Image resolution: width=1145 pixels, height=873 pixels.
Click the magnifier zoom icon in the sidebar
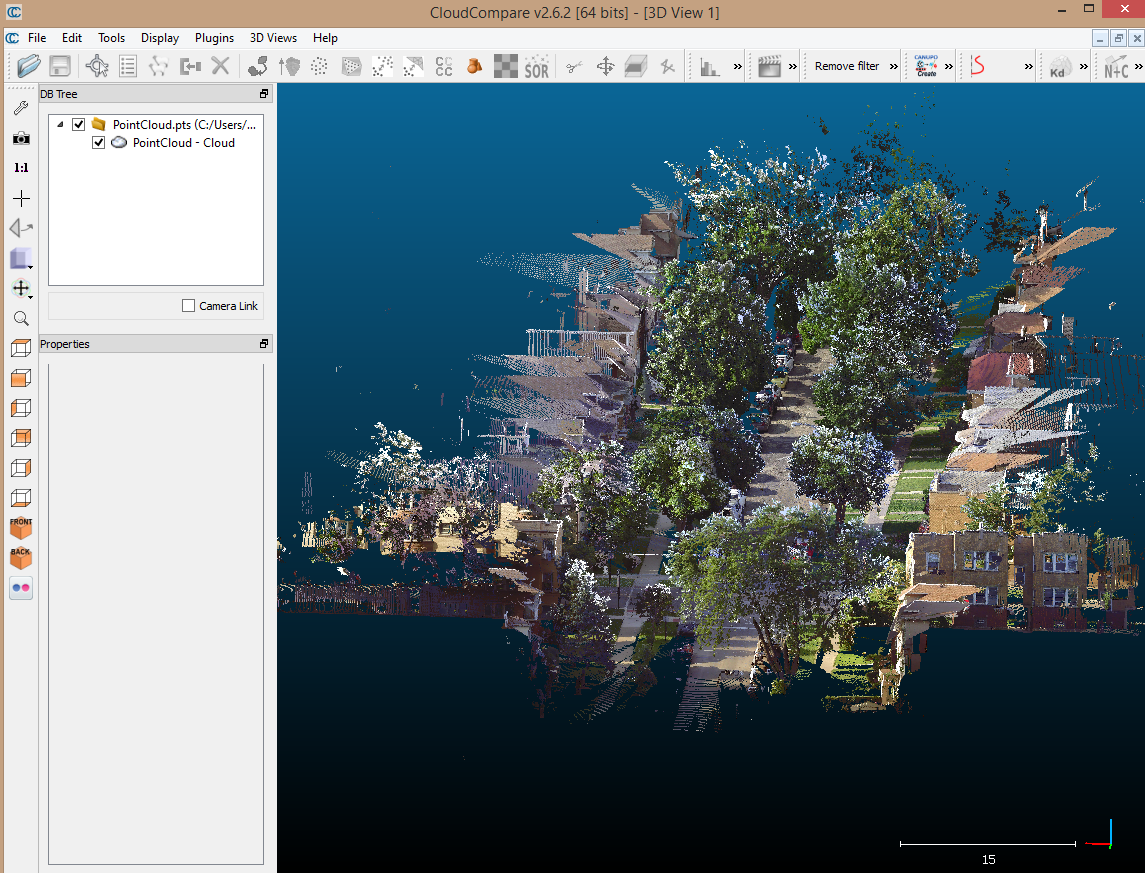pyautogui.click(x=21, y=318)
